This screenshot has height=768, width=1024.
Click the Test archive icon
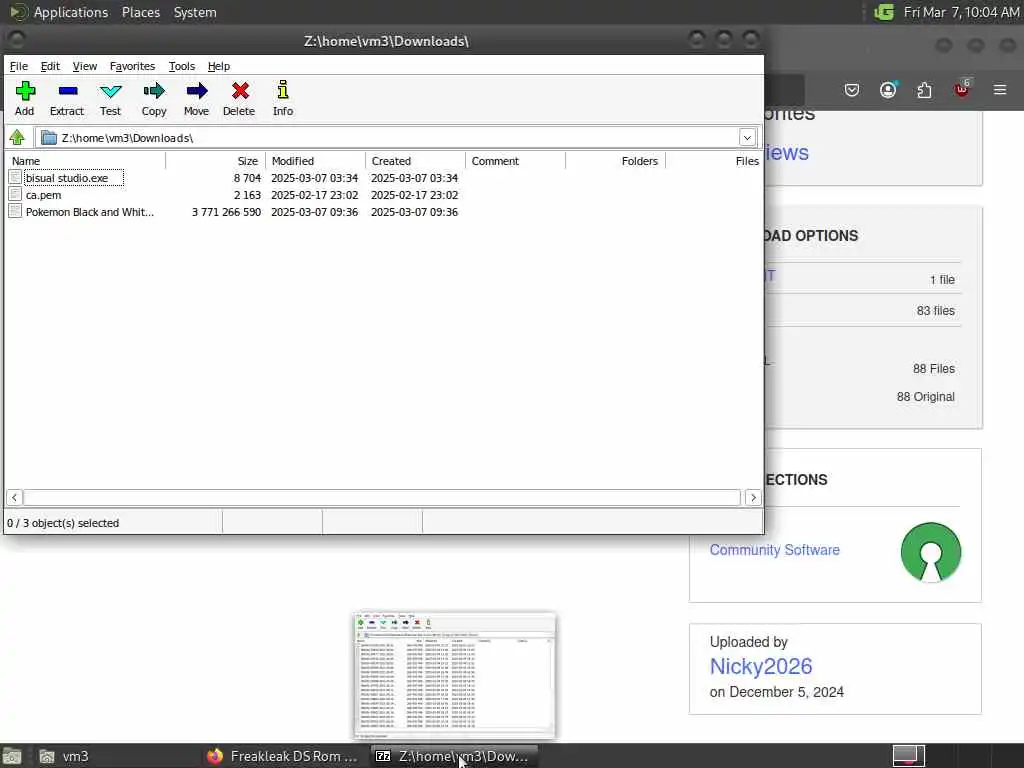(x=110, y=91)
